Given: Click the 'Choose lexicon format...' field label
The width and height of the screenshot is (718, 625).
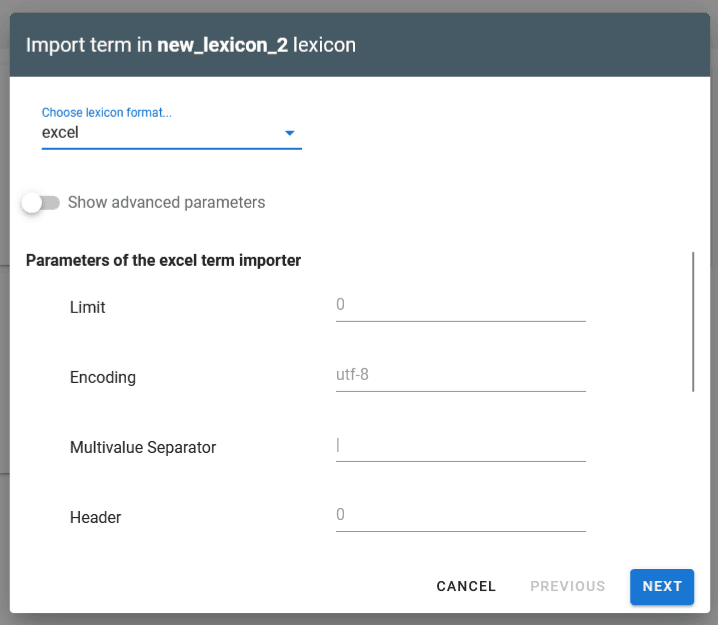Looking at the screenshot, I should (x=106, y=113).
